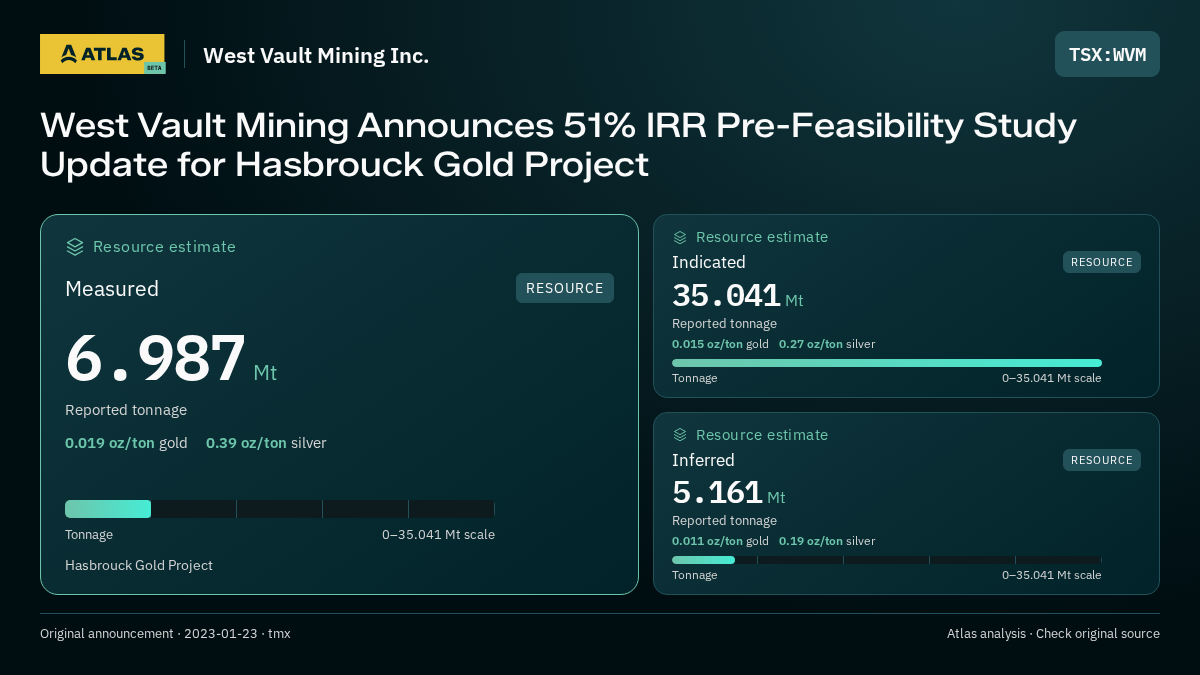Click the Measured tonnage progress bar

[280, 509]
